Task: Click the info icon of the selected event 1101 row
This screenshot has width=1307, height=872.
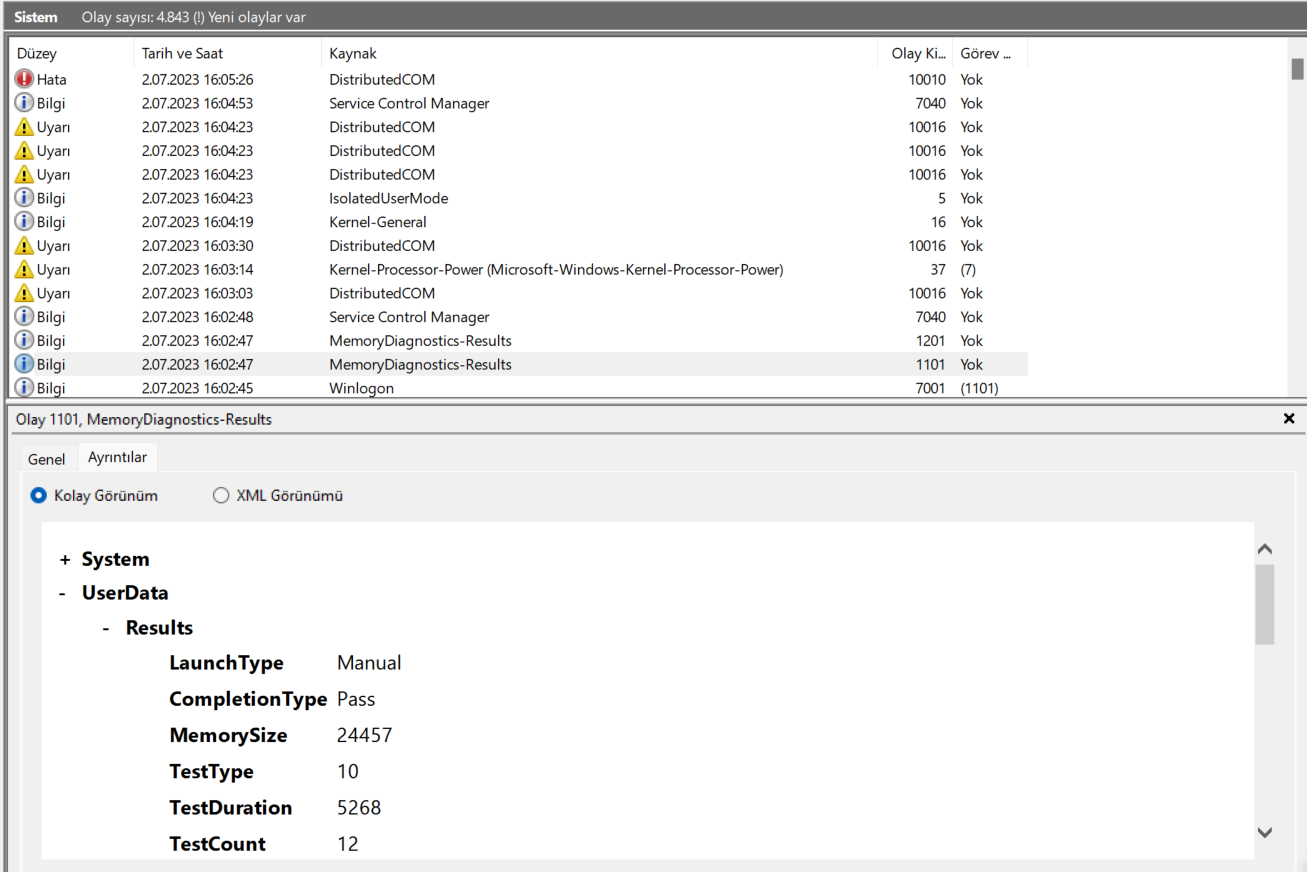Action: click(x=24, y=365)
